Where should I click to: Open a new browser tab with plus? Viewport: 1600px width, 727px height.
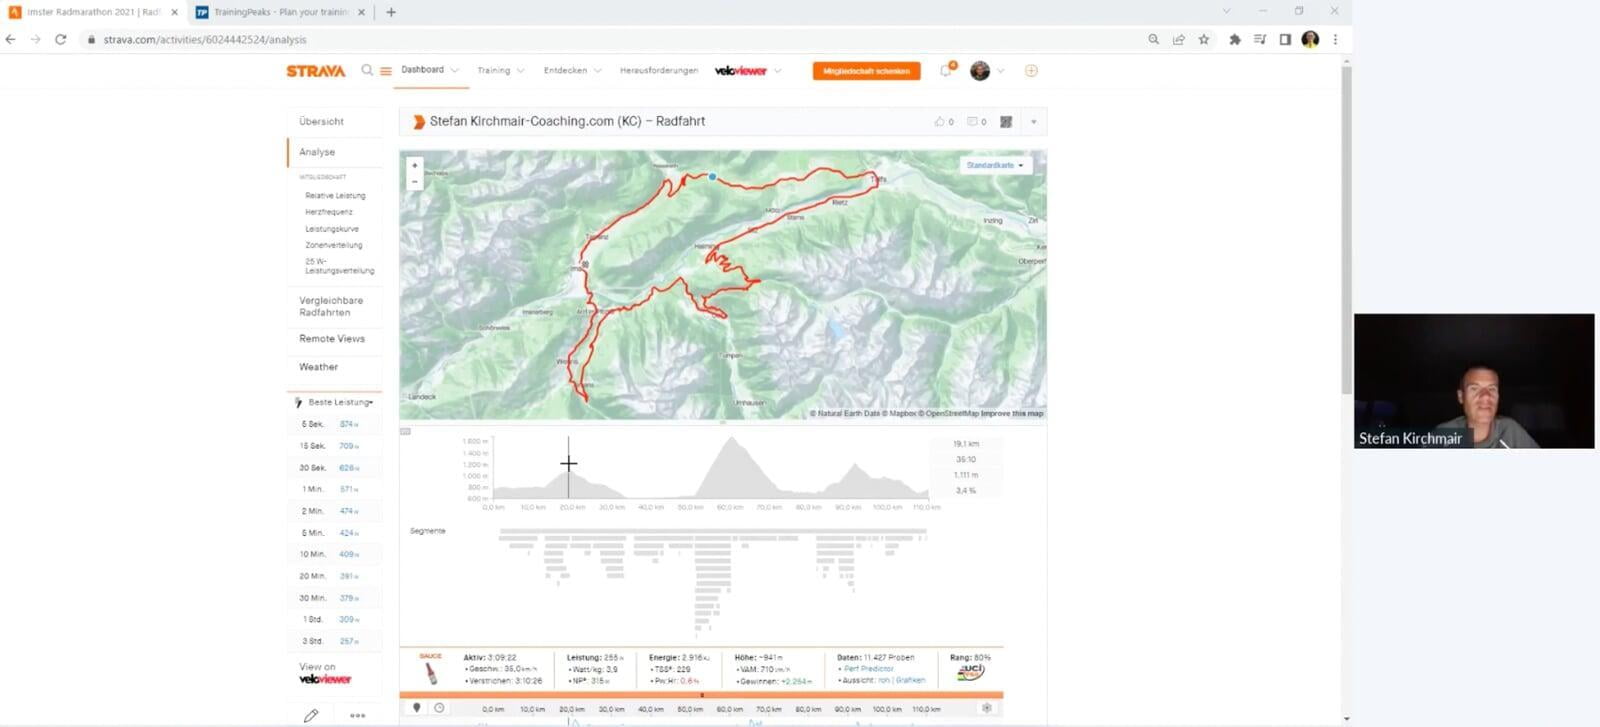tap(391, 12)
